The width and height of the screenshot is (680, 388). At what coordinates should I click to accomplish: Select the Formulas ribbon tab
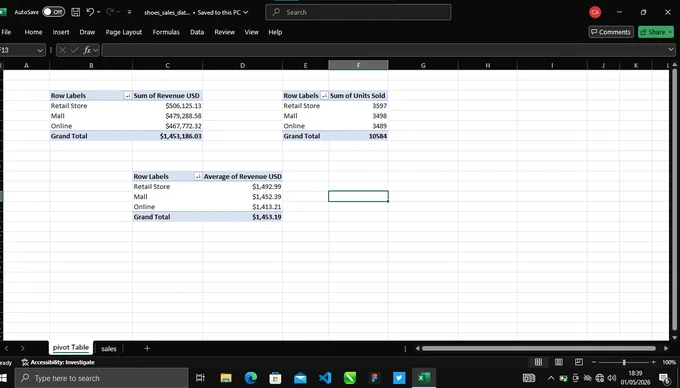tap(166, 32)
